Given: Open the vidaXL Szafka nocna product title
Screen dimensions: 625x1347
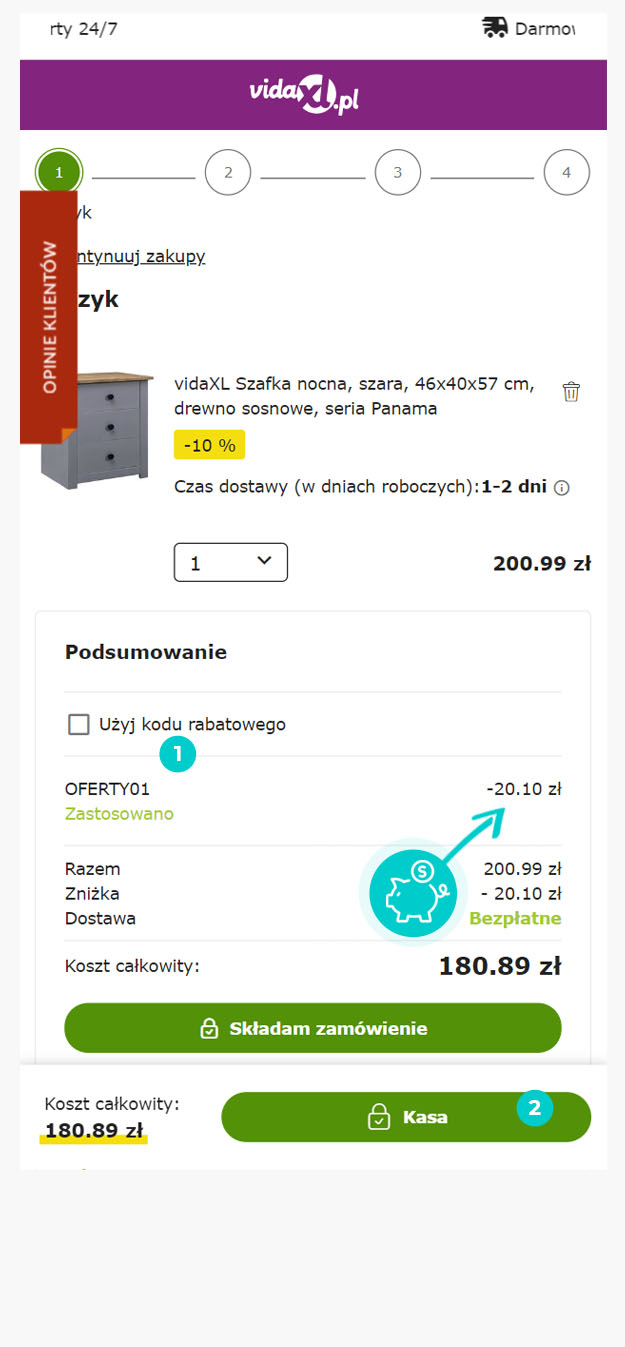Looking at the screenshot, I should coord(355,397).
